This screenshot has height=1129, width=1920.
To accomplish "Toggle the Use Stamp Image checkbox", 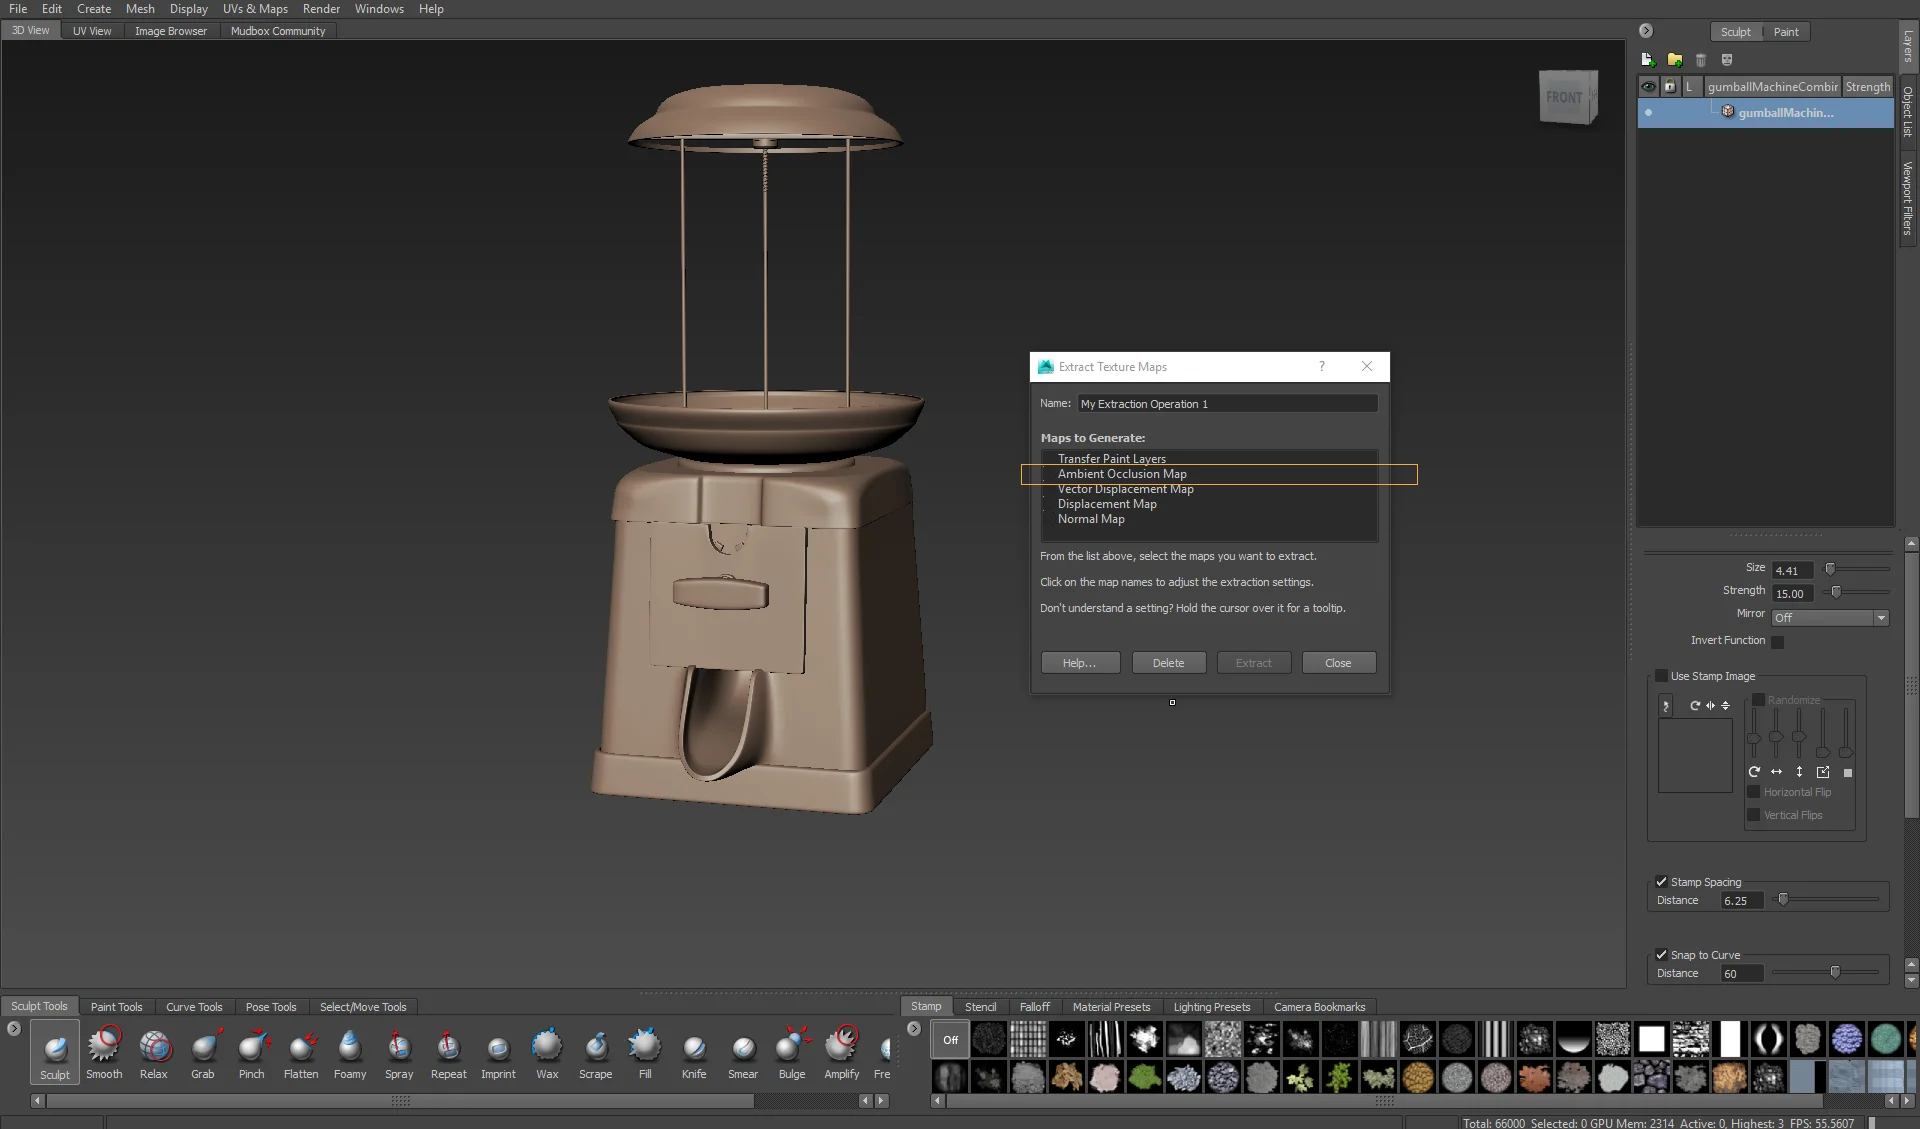I will pyautogui.click(x=1662, y=676).
